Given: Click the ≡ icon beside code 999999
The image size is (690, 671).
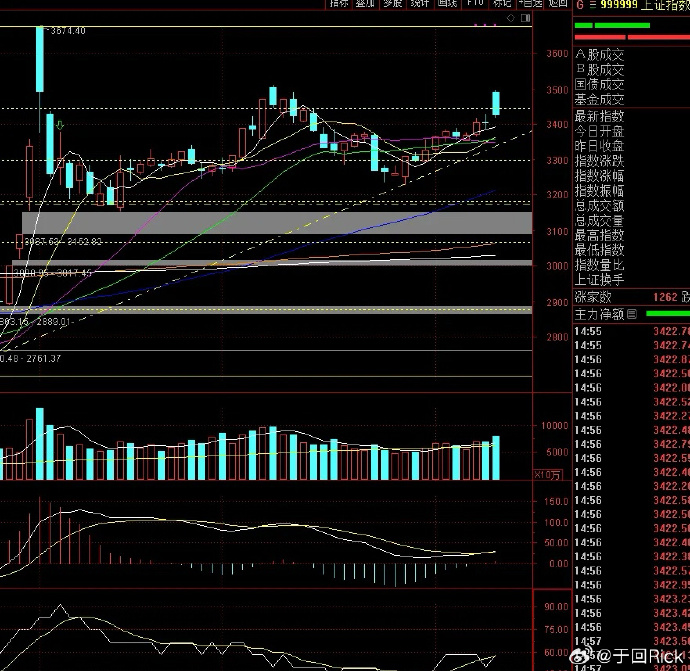Looking at the screenshot, I should [593, 5].
